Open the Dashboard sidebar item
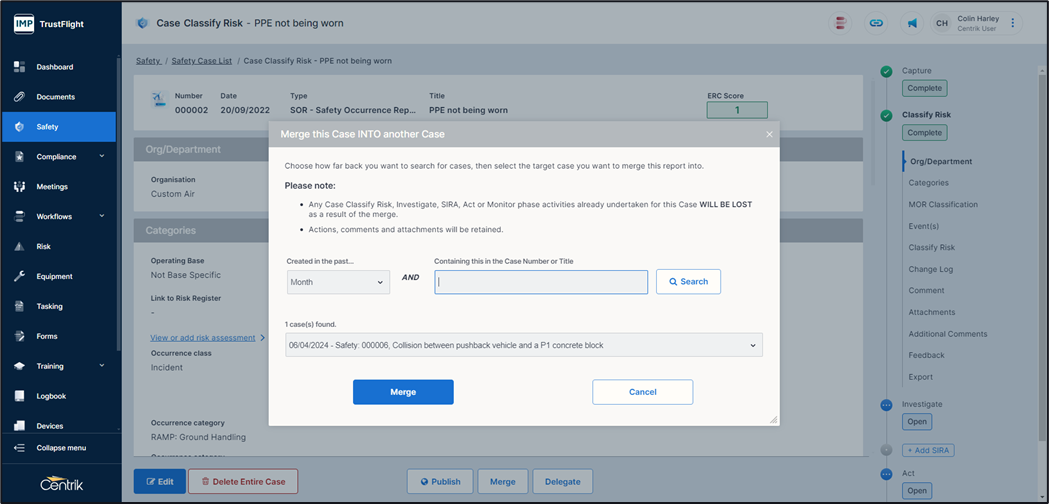 click(x=55, y=67)
